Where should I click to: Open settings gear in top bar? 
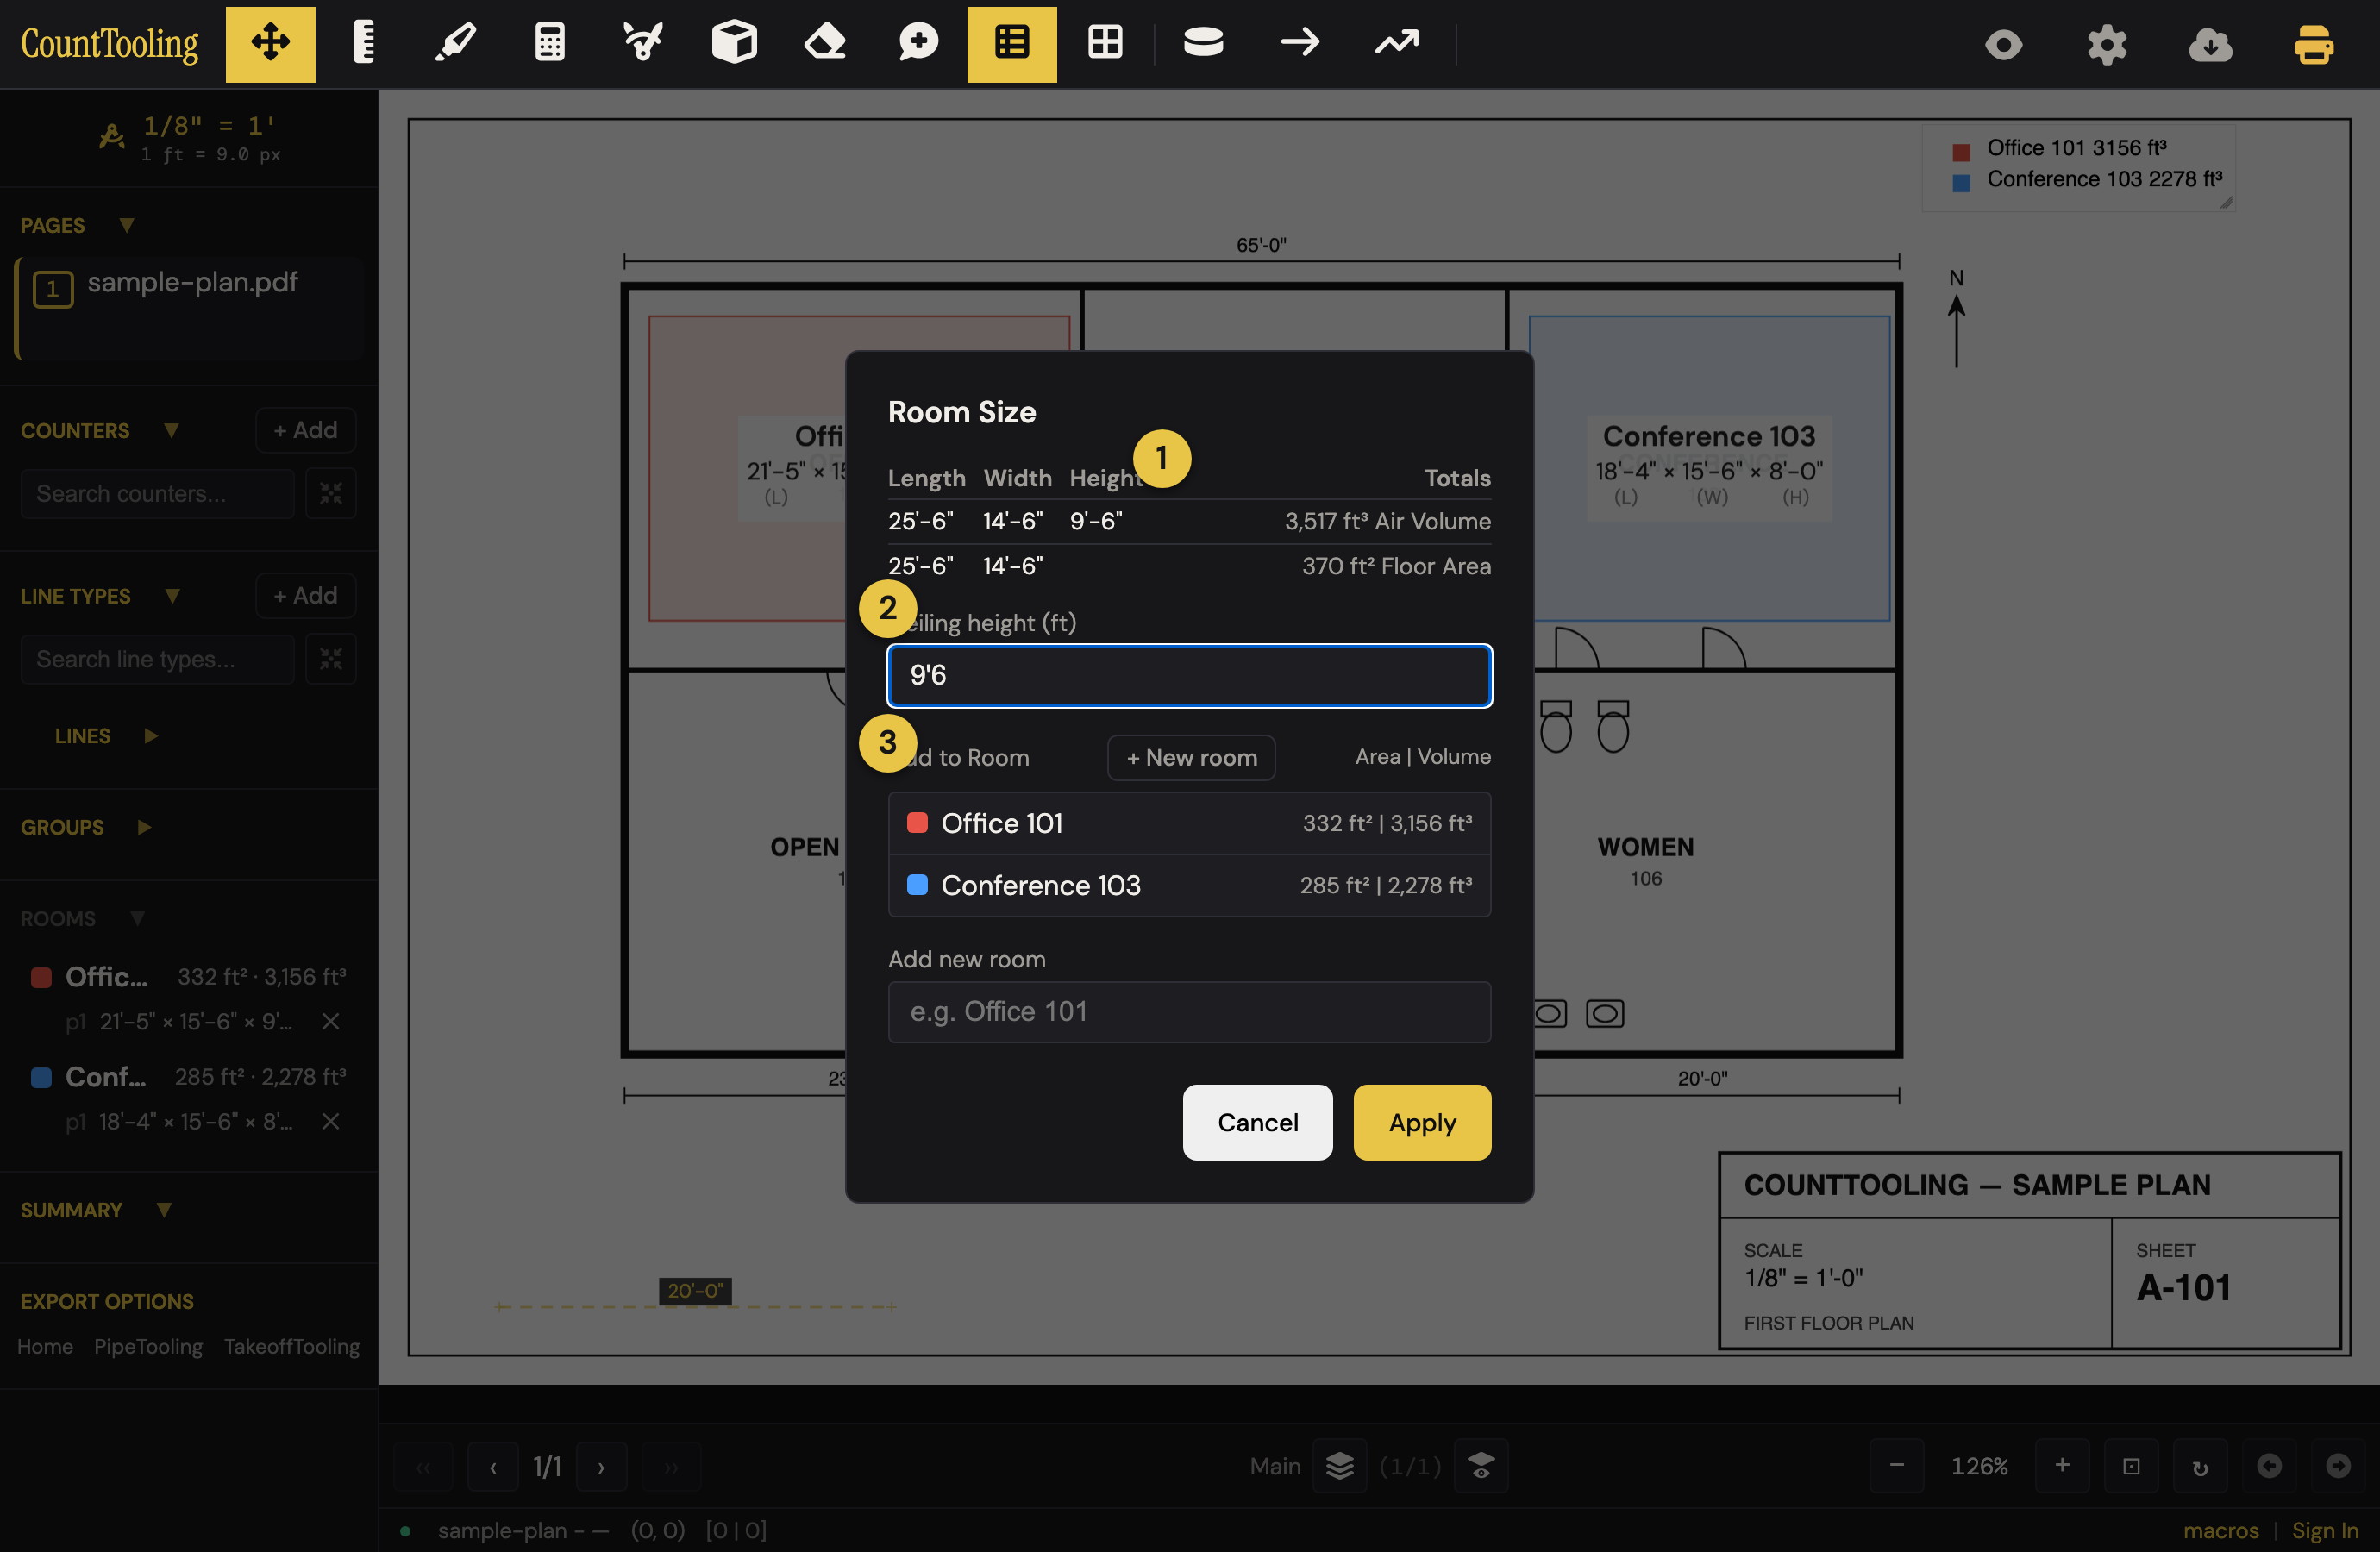pyautogui.click(x=2107, y=45)
